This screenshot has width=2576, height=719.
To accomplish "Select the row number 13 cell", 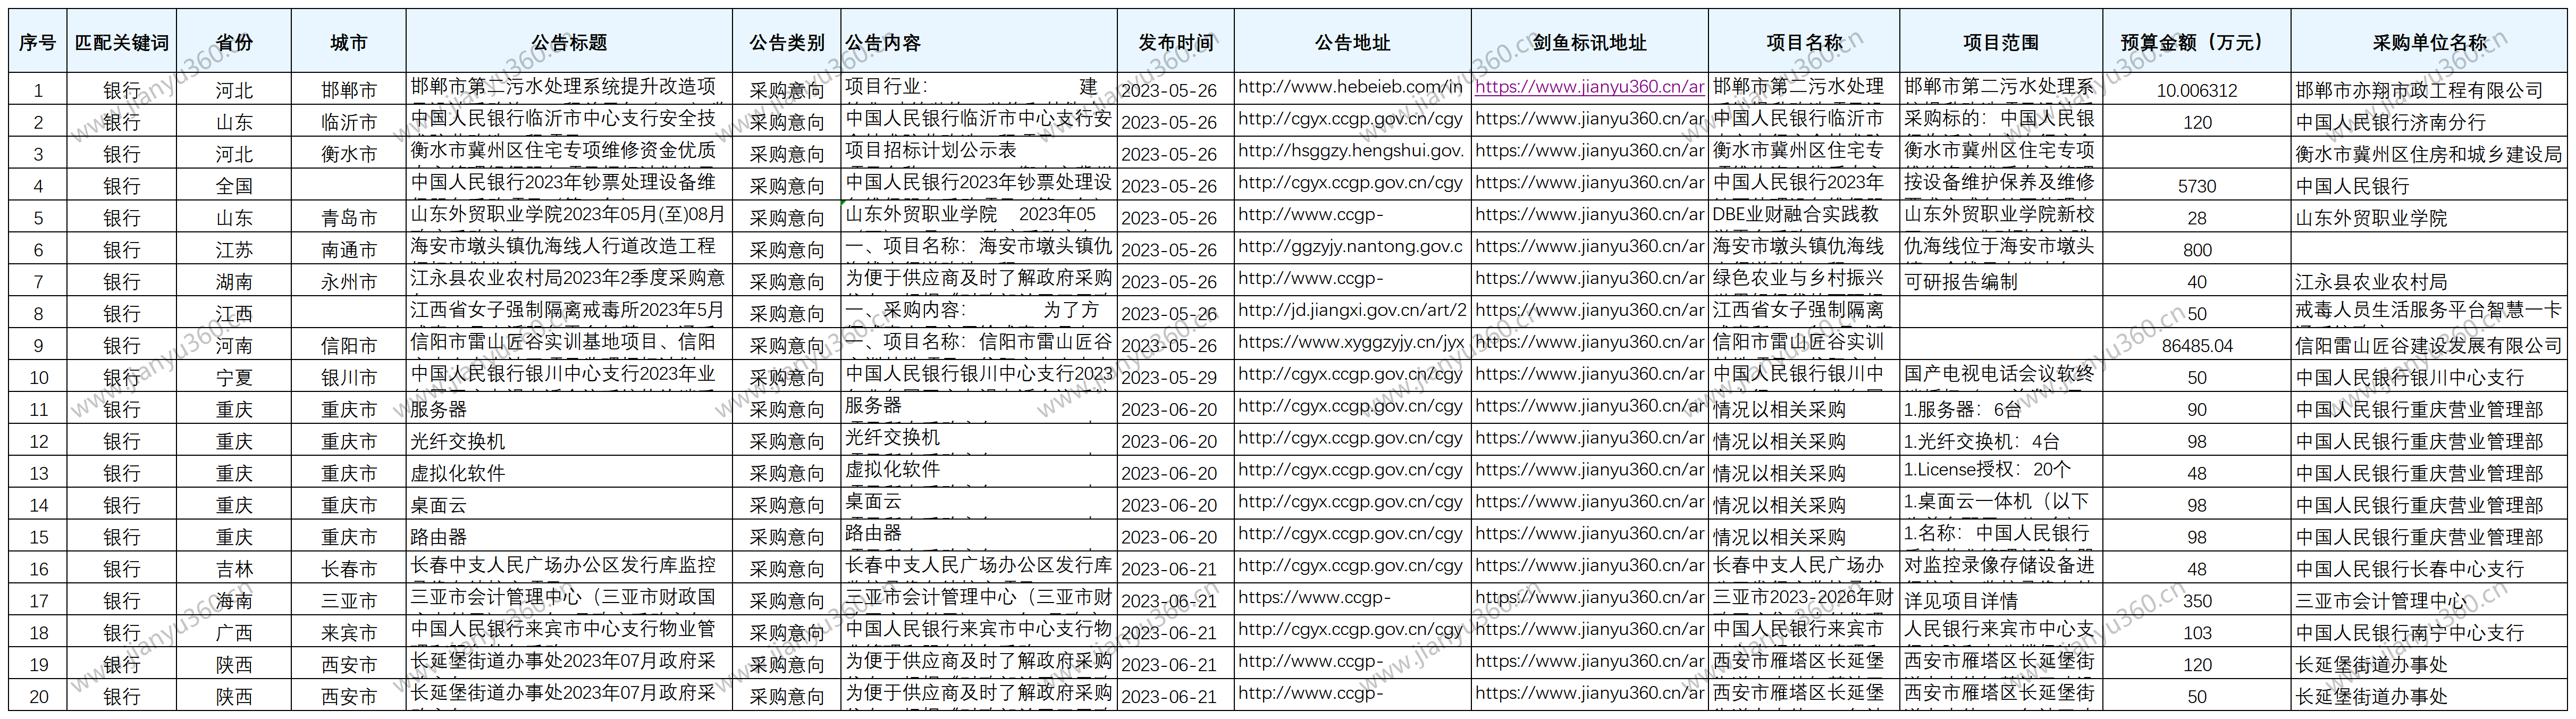I will coord(38,473).
